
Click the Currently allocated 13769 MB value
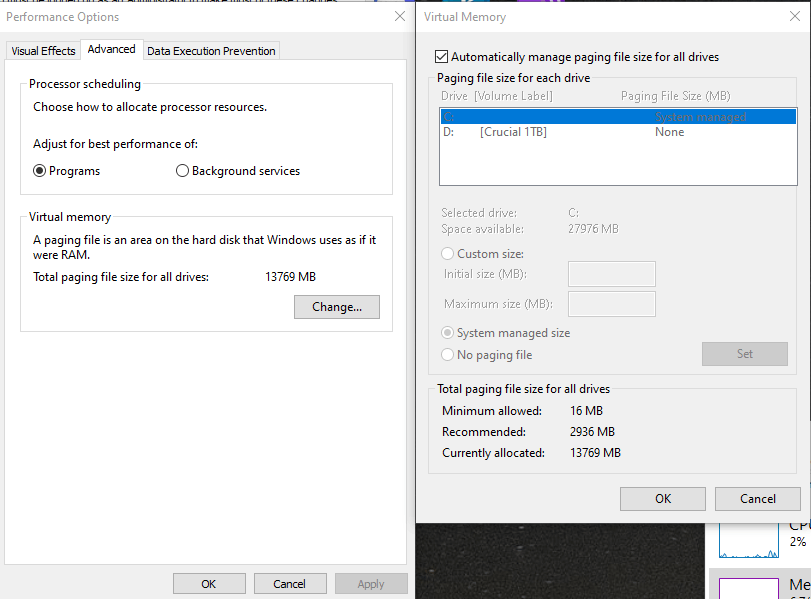click(x=595, y=453)
